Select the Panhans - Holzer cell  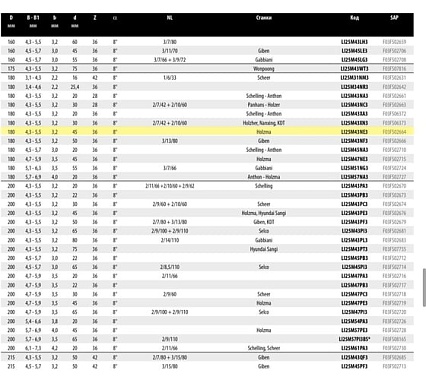[x=264, y=105]
